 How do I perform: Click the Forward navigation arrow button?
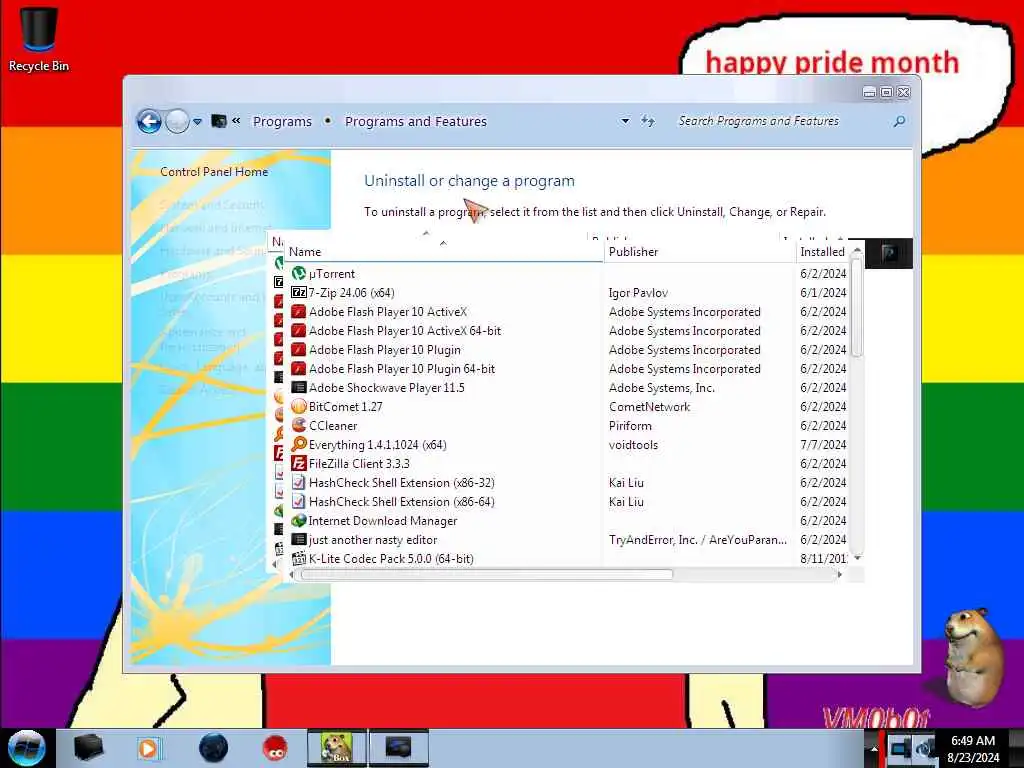coord(177,121)
